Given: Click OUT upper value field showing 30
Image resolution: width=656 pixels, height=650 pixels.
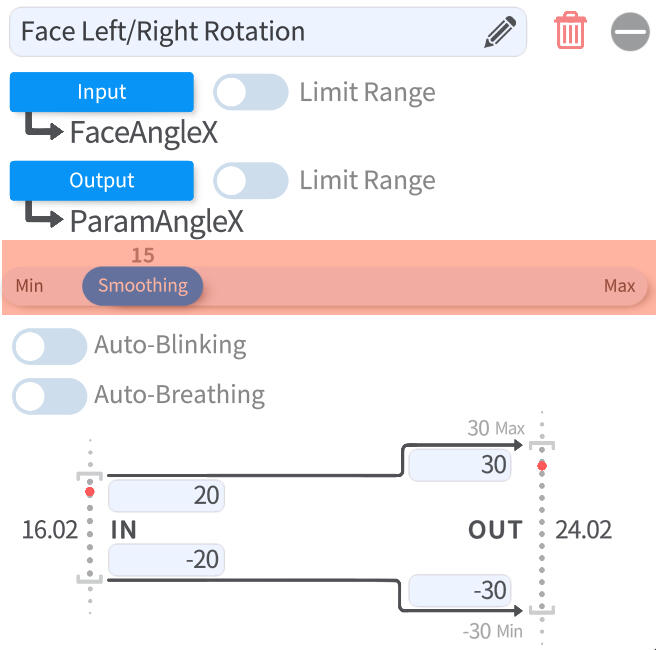Looking at the screenshot, I should click(460, 465).
